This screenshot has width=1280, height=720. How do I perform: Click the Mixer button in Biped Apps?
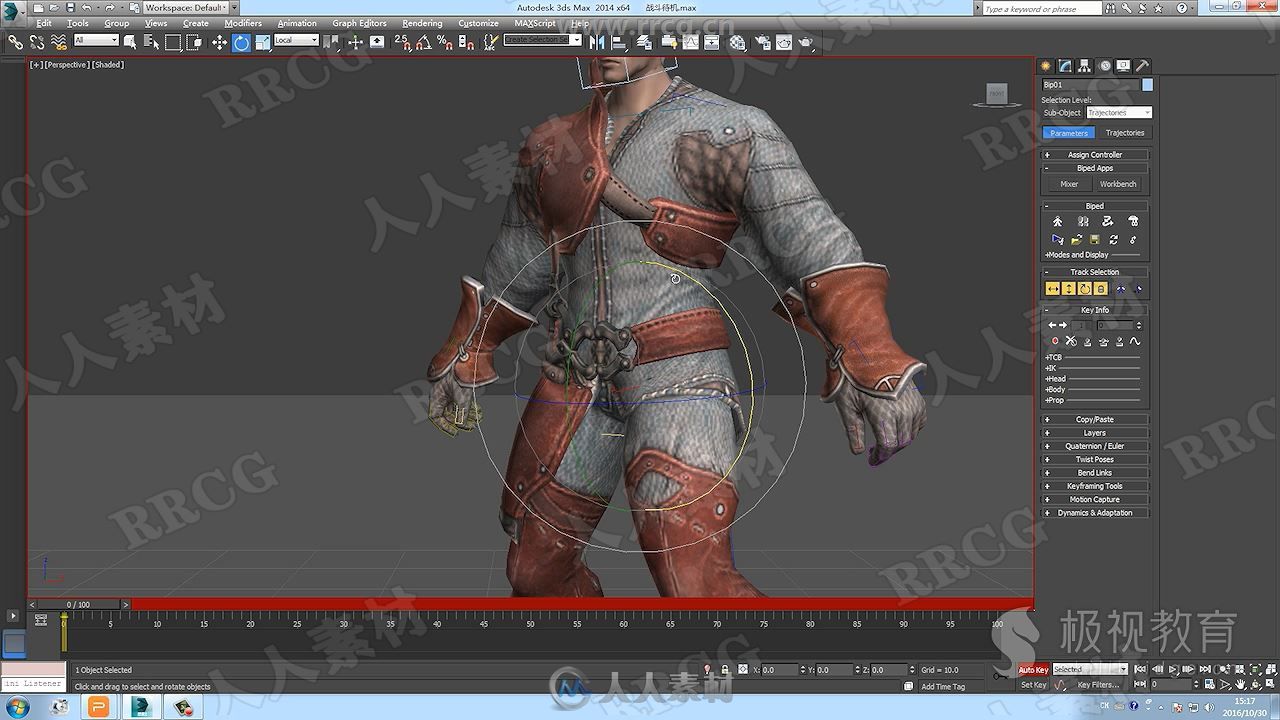[1069, 184]
